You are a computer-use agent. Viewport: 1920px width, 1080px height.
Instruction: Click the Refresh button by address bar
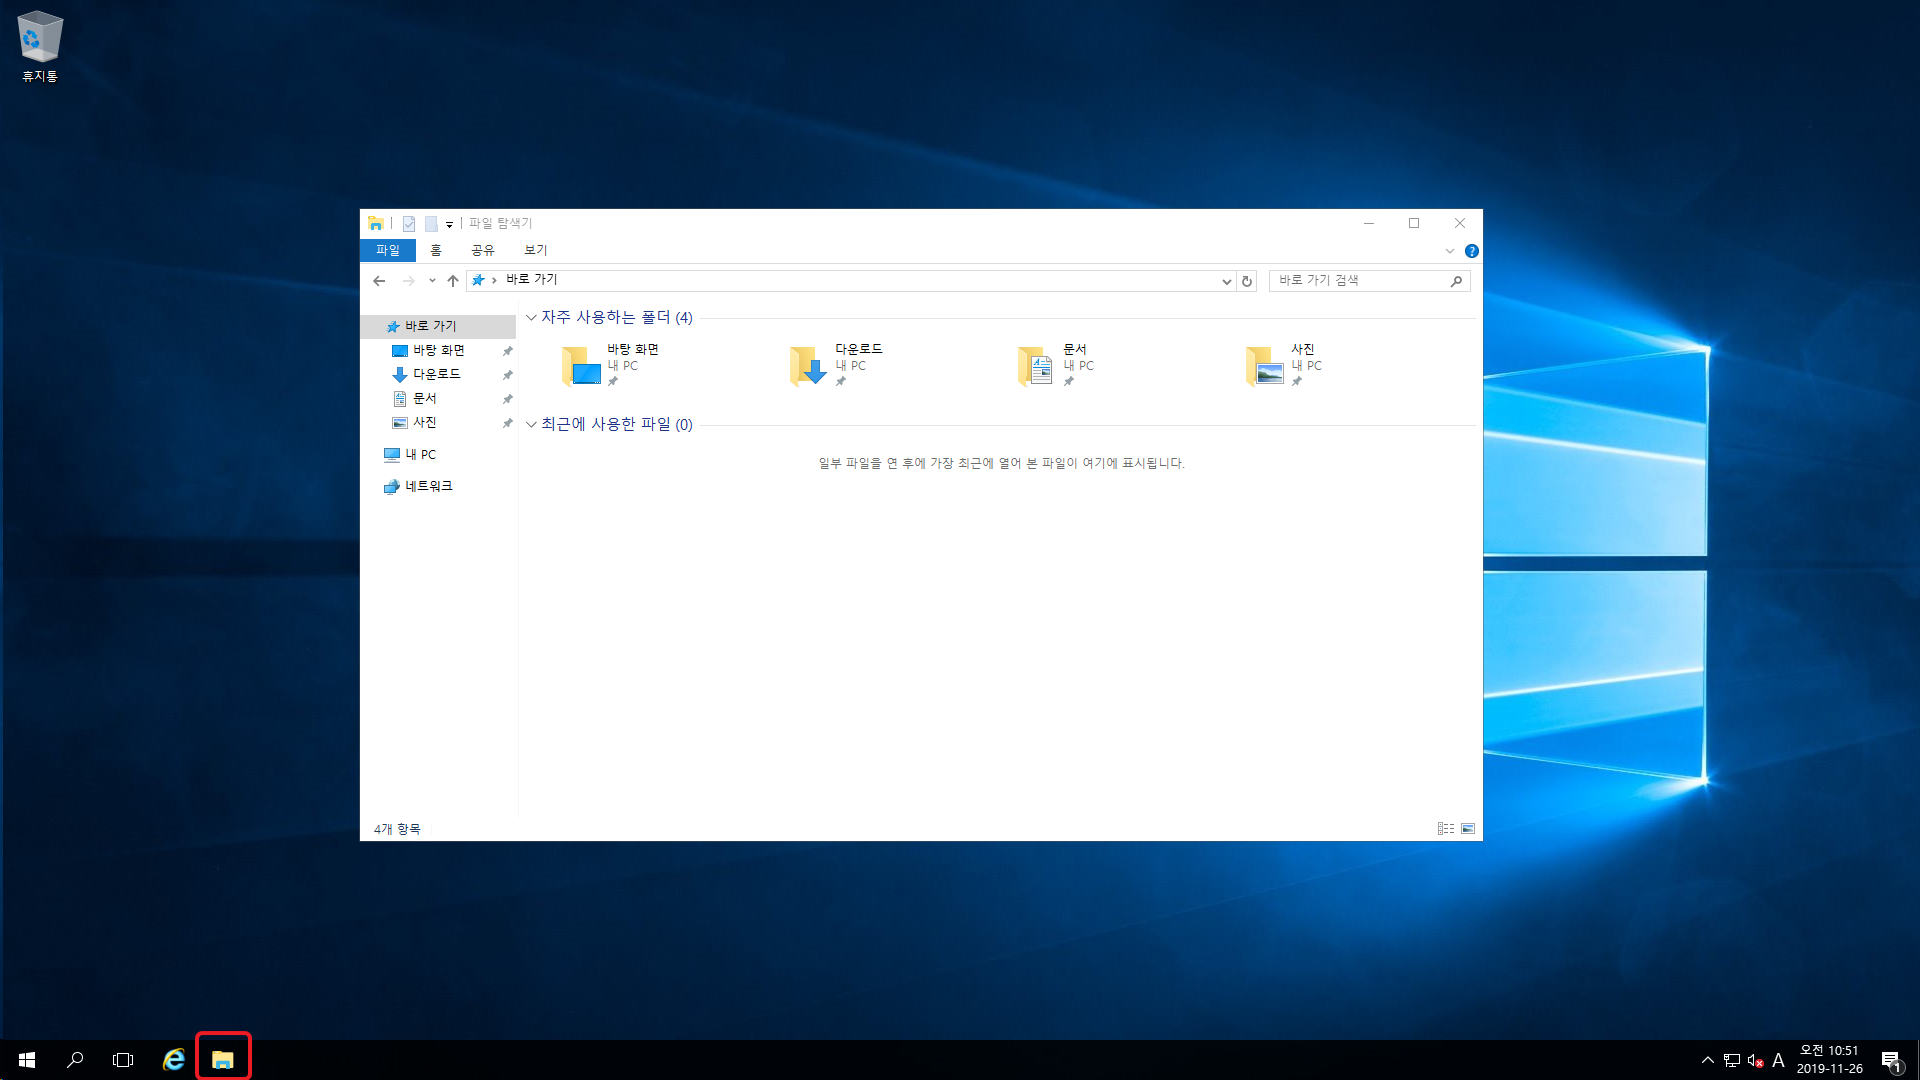coord(1247,281)
